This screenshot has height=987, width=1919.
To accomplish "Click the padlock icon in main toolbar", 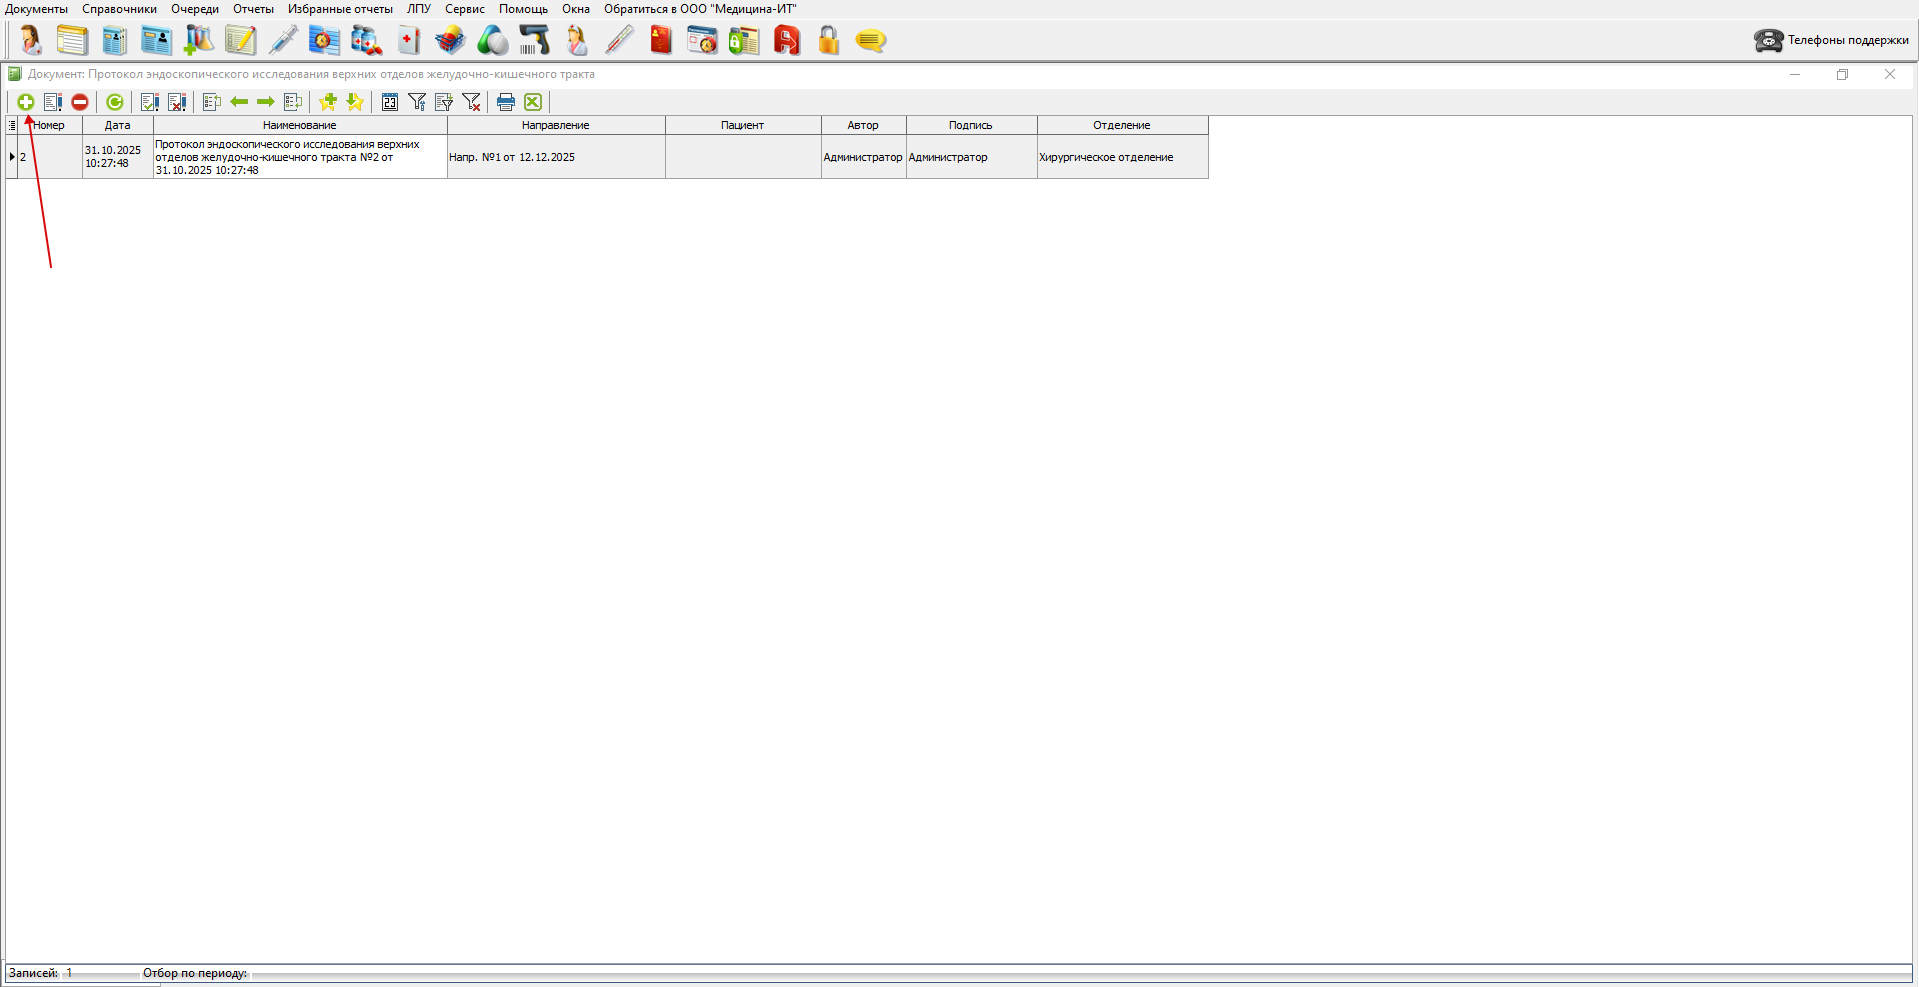I will pos(828,41).
